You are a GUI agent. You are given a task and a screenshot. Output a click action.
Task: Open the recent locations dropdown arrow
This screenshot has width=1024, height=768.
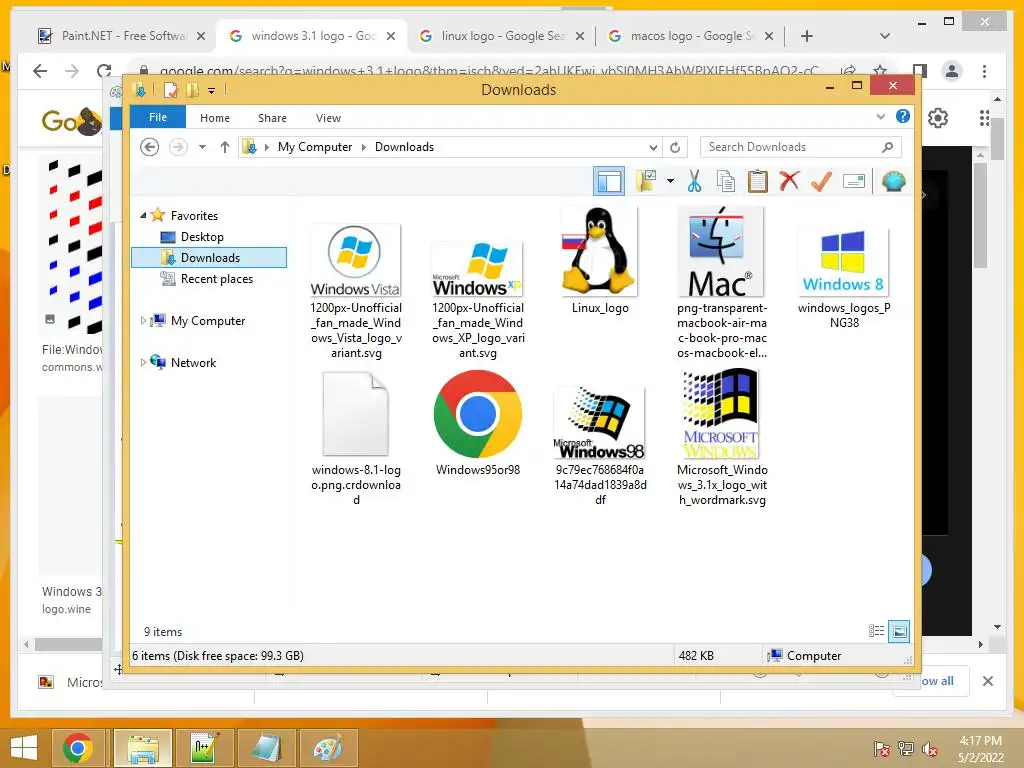(202, 147)
